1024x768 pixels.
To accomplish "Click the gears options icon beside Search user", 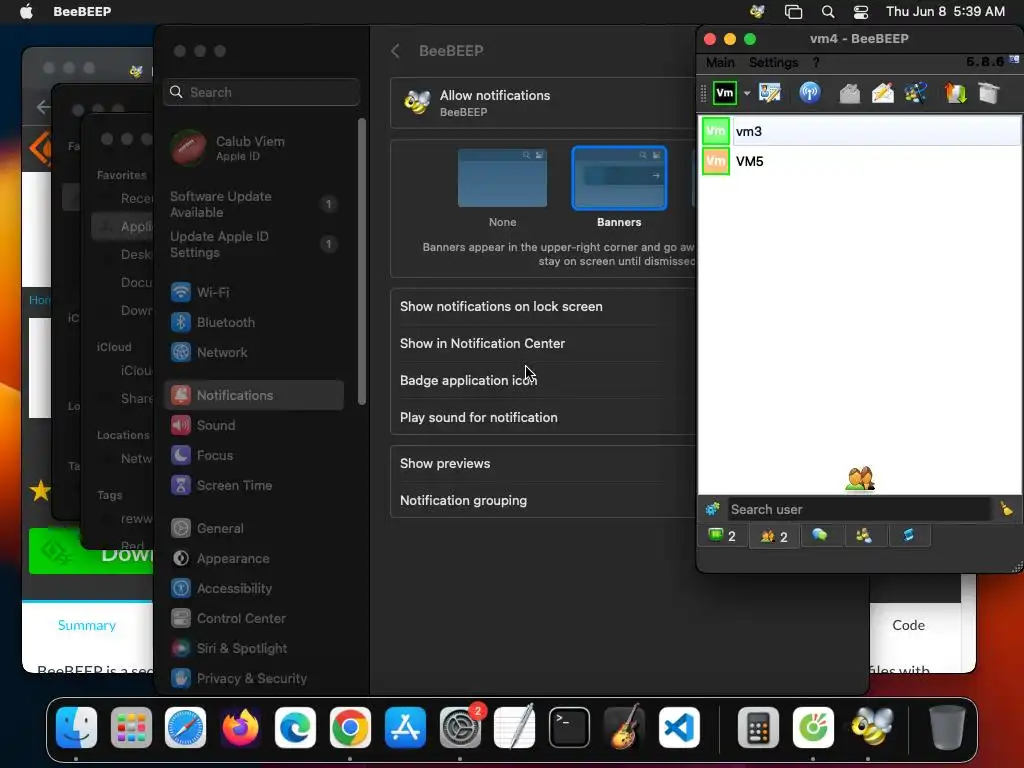I will (x=712, y=509).
